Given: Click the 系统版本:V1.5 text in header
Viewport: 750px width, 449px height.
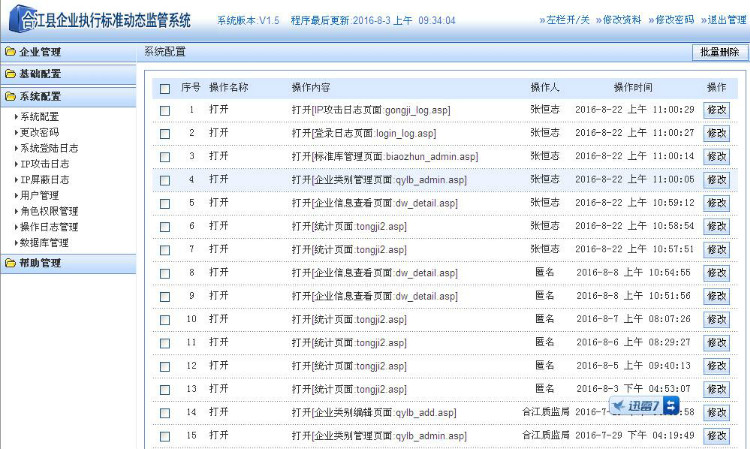Looking at the screenshot, I should (248, 21).
